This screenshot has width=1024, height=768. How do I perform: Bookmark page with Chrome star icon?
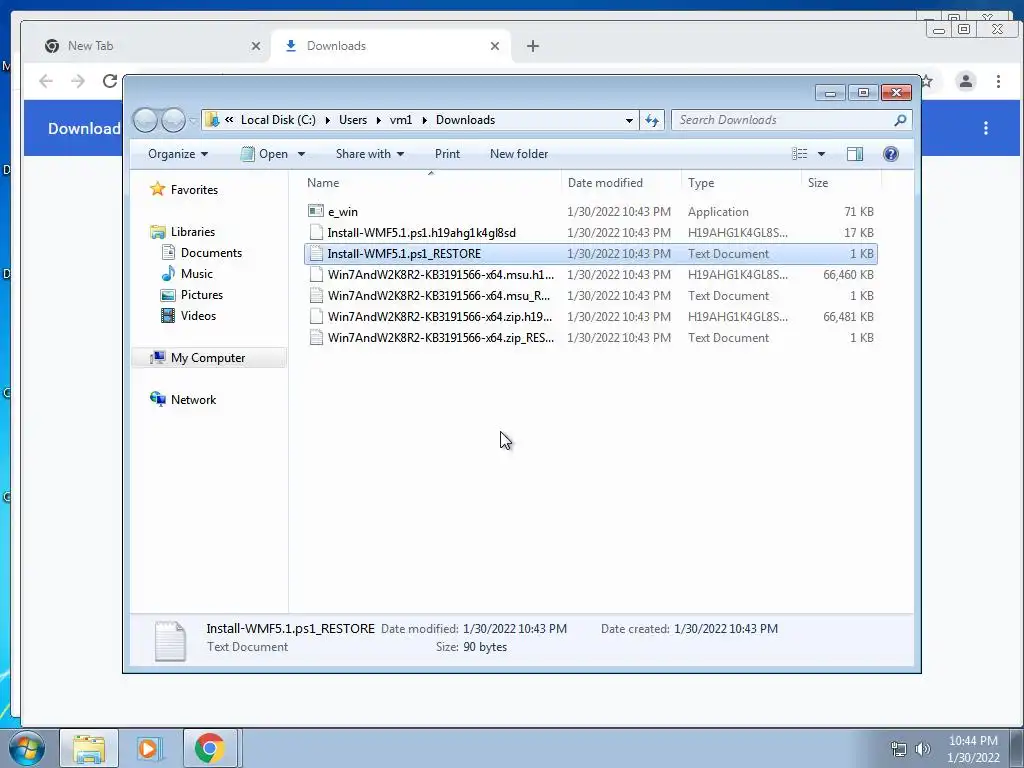[x=927, y=81]
